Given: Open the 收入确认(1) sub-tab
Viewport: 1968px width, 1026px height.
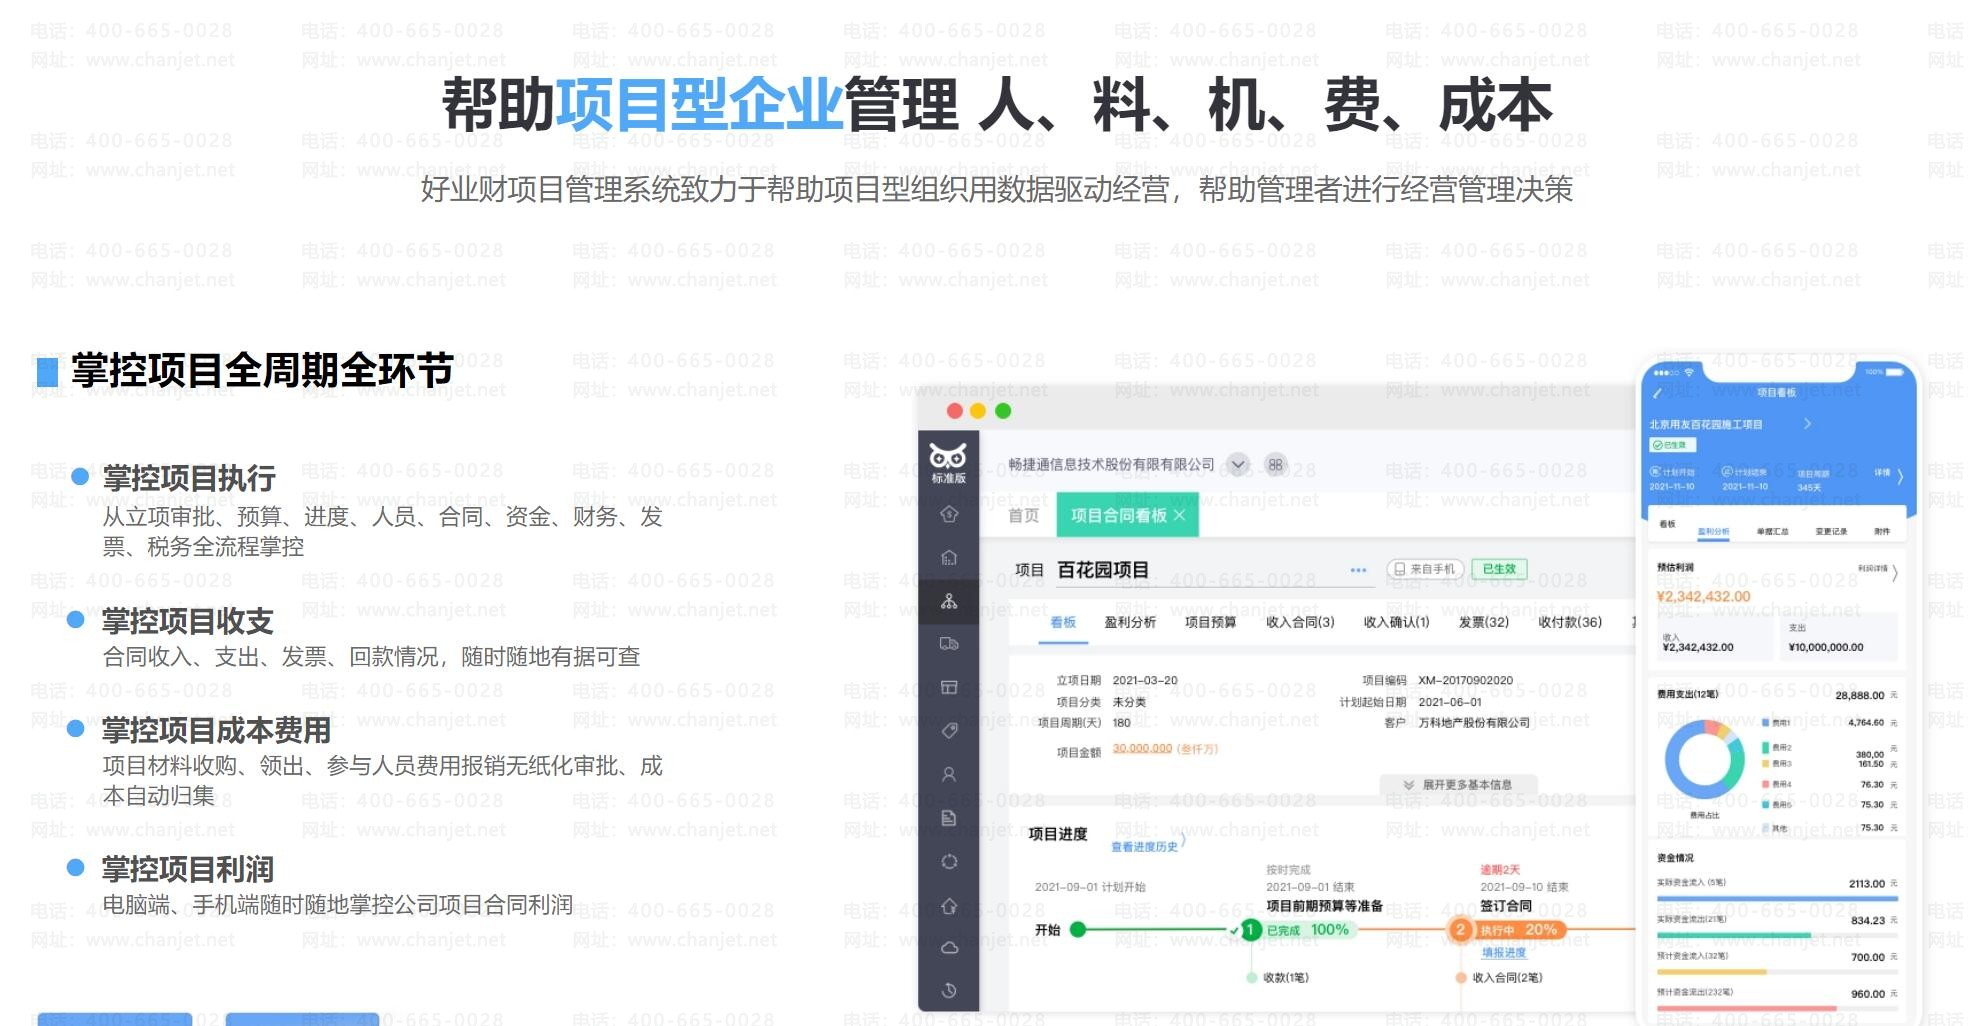Looking at the screenshot, I should click(x=1397, y=622).
